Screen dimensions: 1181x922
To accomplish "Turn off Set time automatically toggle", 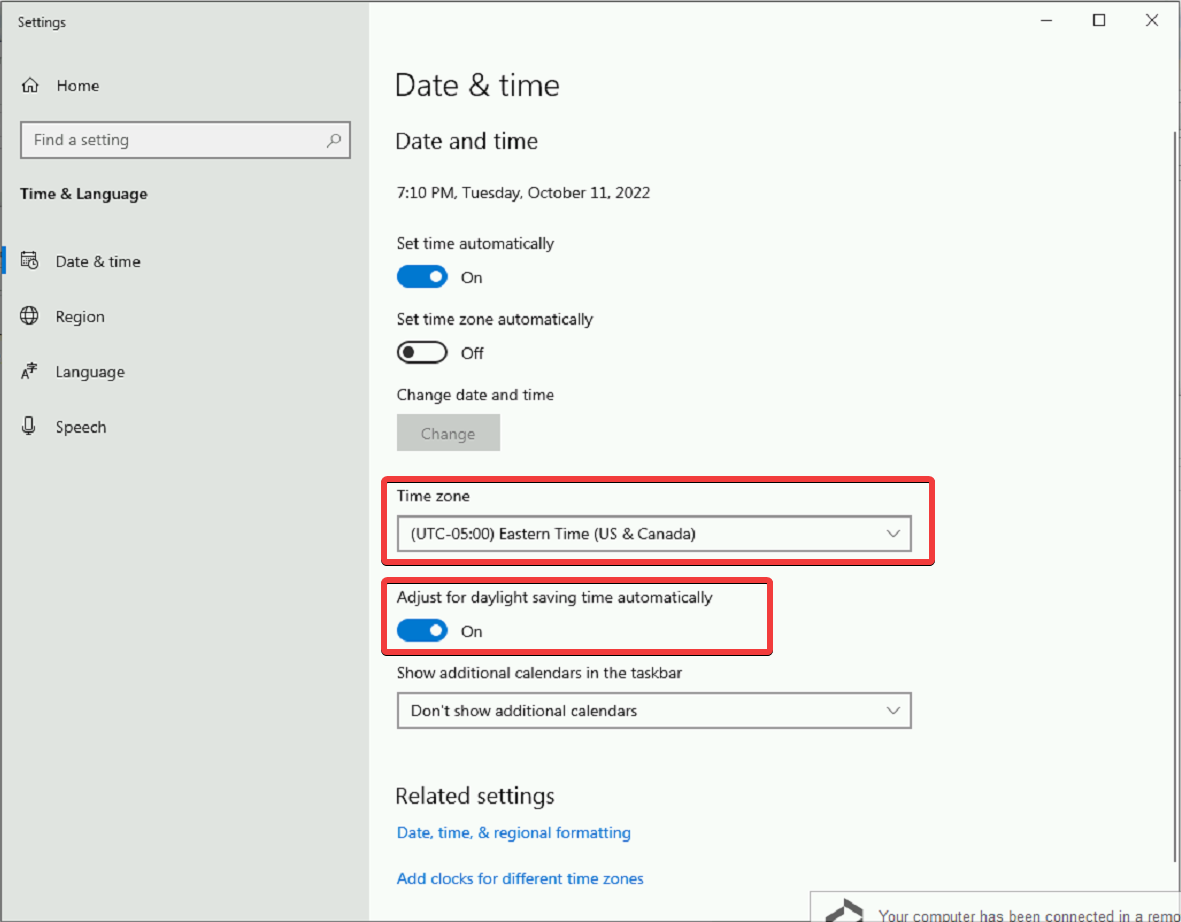I will [422, 277].
